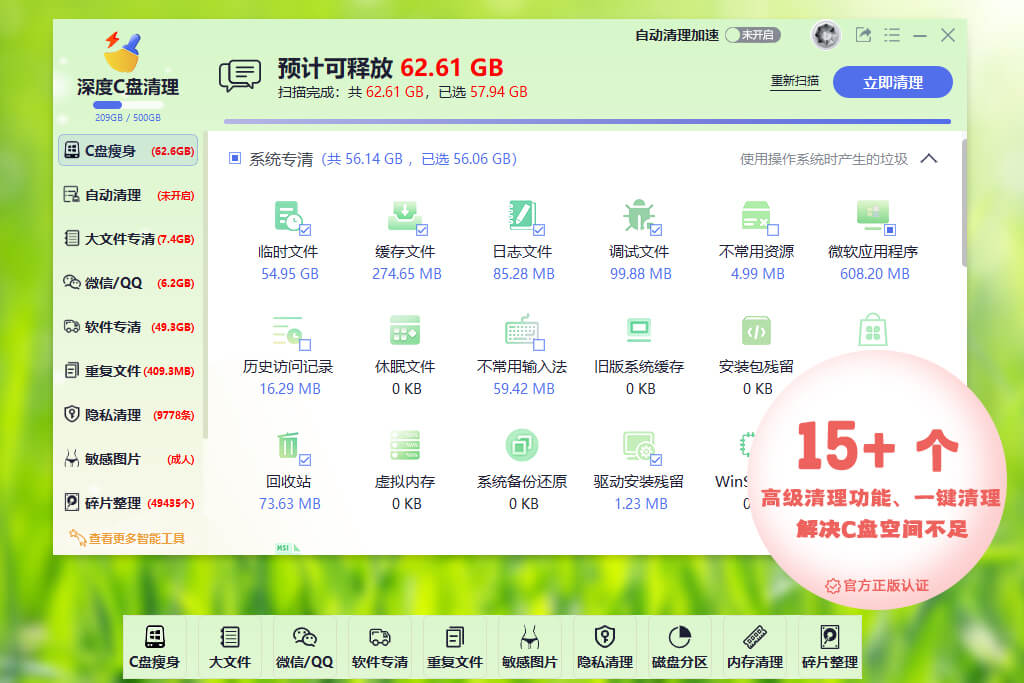
Task: Open the 微信/QQ sidebar tab
Action: pos(128,283)
